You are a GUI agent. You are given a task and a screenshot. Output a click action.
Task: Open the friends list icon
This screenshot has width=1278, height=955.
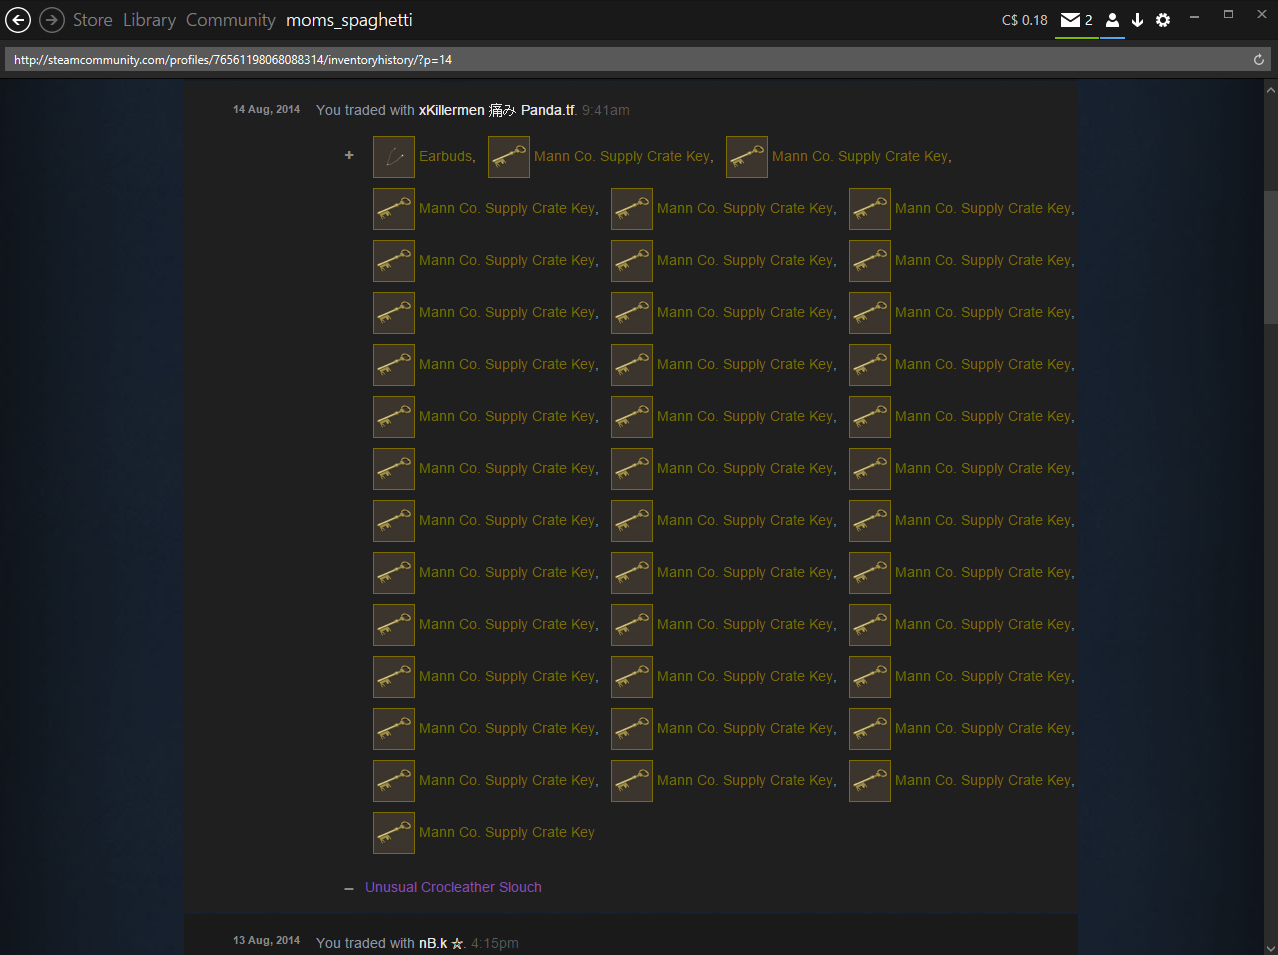click(x=1112, y=20)
